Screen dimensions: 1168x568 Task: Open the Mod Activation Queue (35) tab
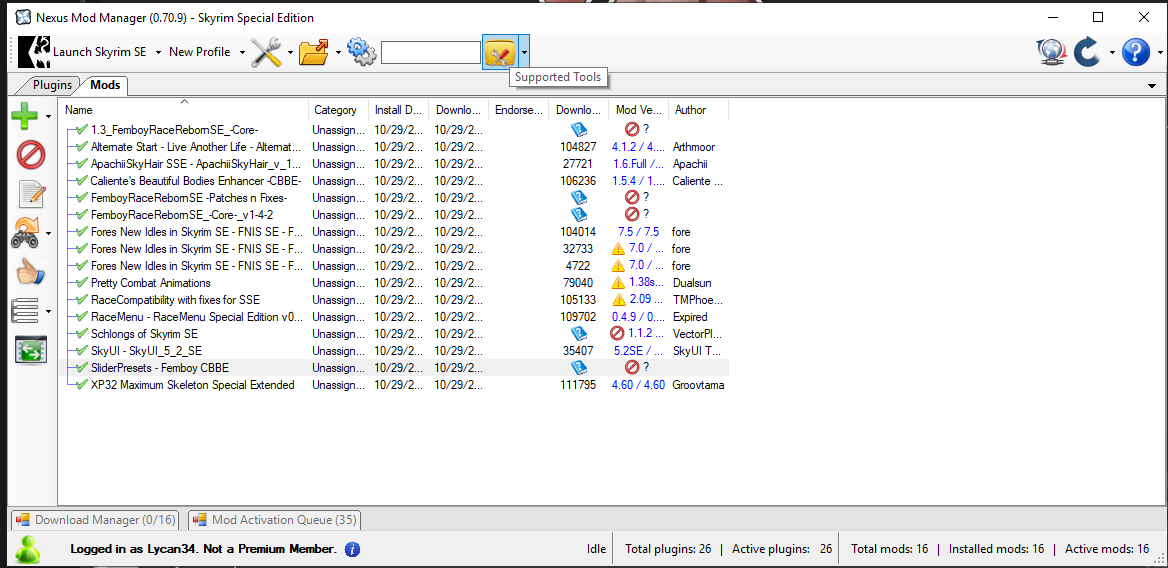click(275, 520)
